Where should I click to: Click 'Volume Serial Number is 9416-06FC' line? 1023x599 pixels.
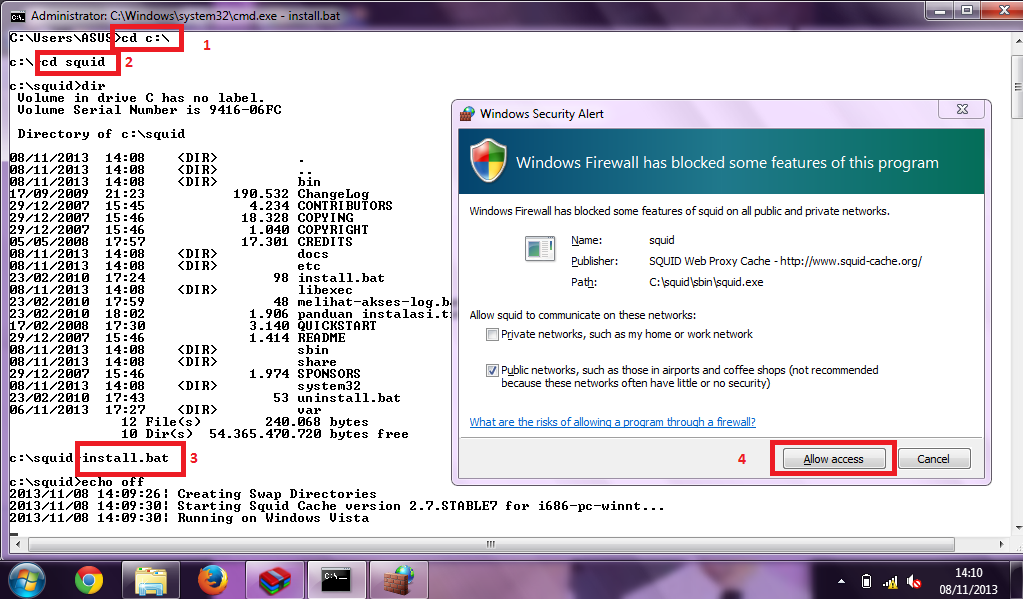pyautogui.click(x=149, y=110)
